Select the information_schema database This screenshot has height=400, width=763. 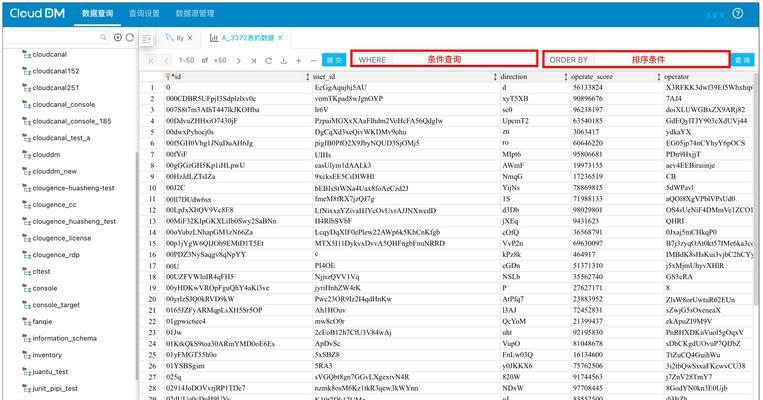[x=65, y=338]
